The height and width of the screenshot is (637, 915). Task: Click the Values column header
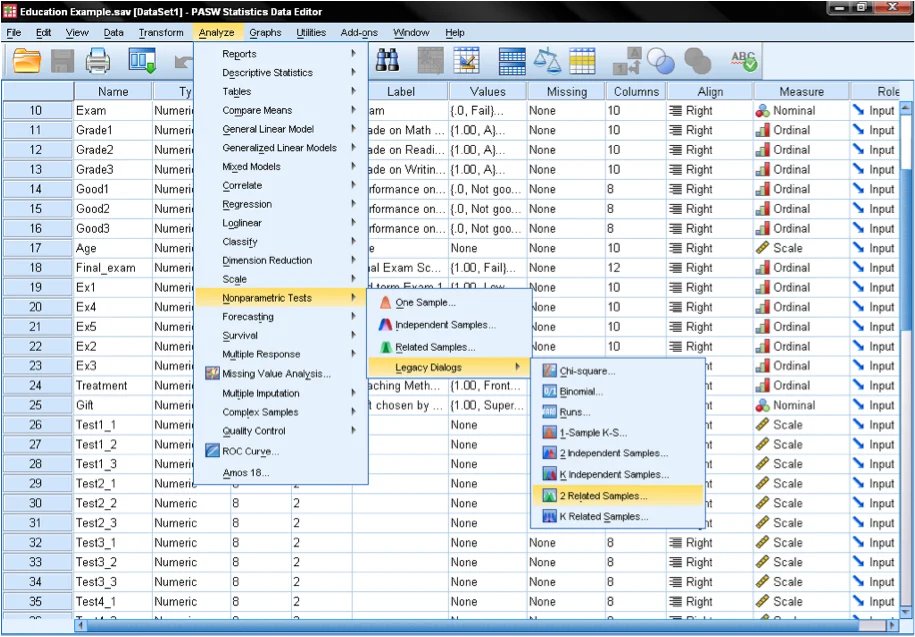[x=488, y=92]
